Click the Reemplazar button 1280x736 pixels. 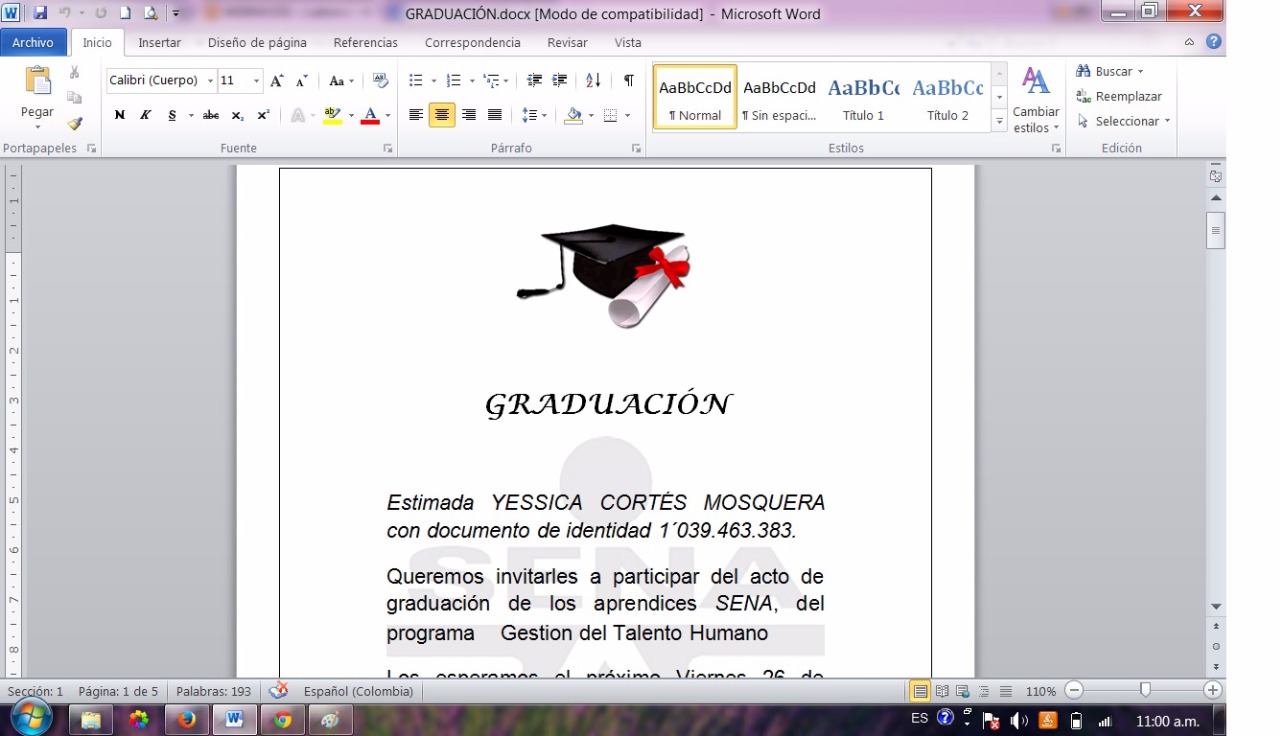pos(1119,96)
